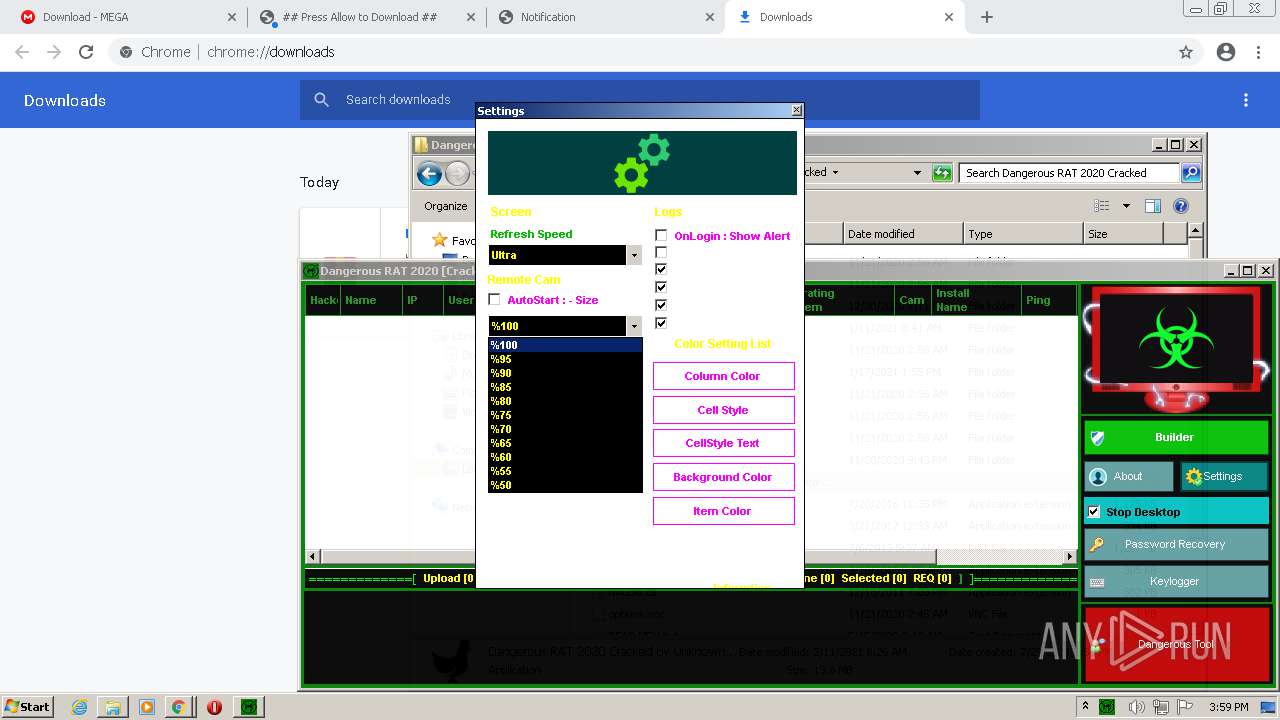This screenshot has height=720, width=1280.
Task: Change Explorer view with the views icon
Action: pos(1102,206)
